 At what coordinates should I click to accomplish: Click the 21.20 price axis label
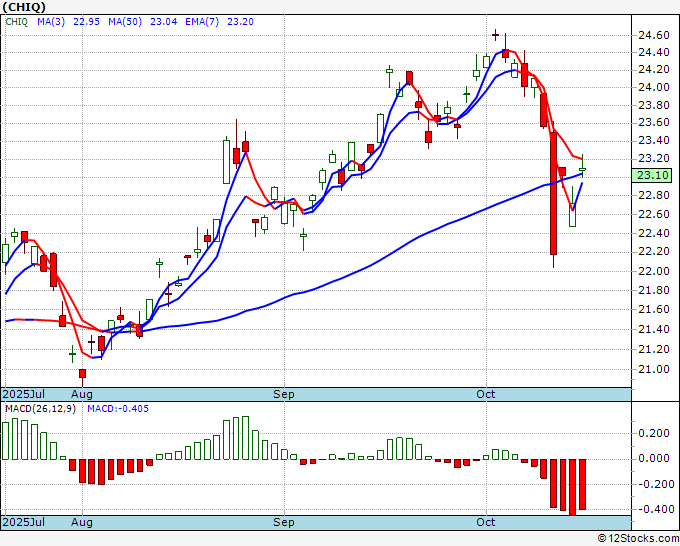point(654,349)
